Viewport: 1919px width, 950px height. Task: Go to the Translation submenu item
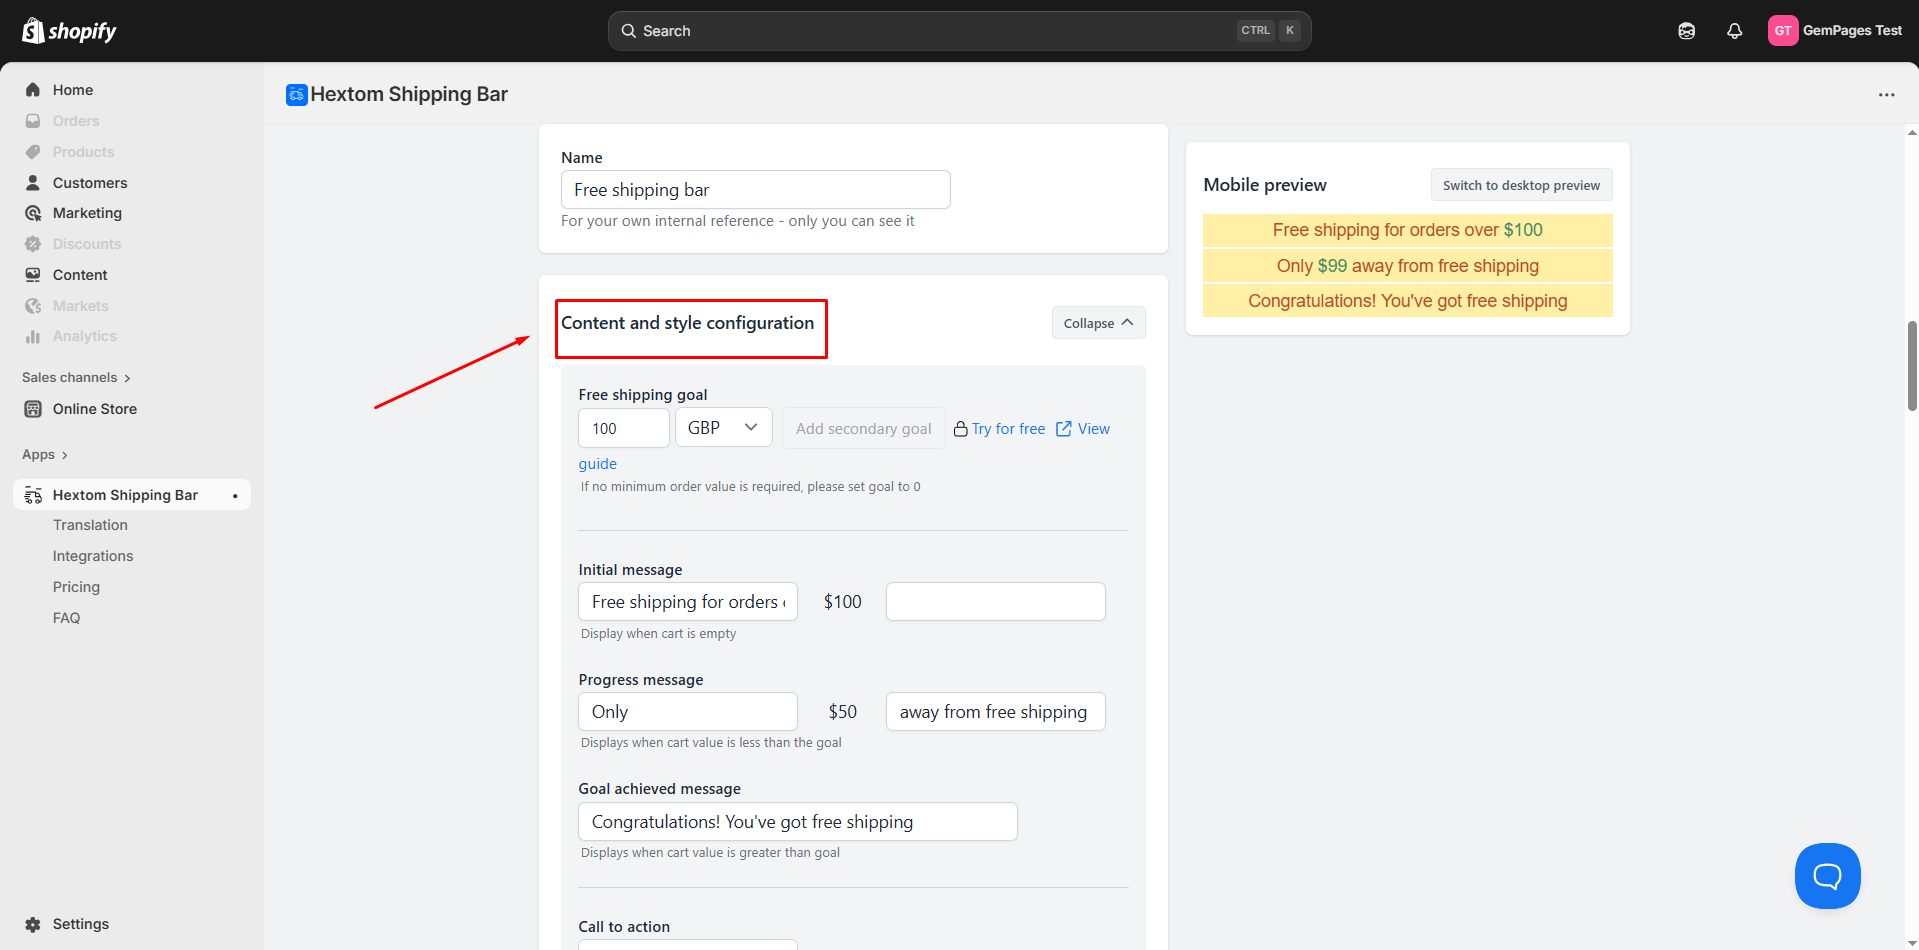tap(90, 525)
